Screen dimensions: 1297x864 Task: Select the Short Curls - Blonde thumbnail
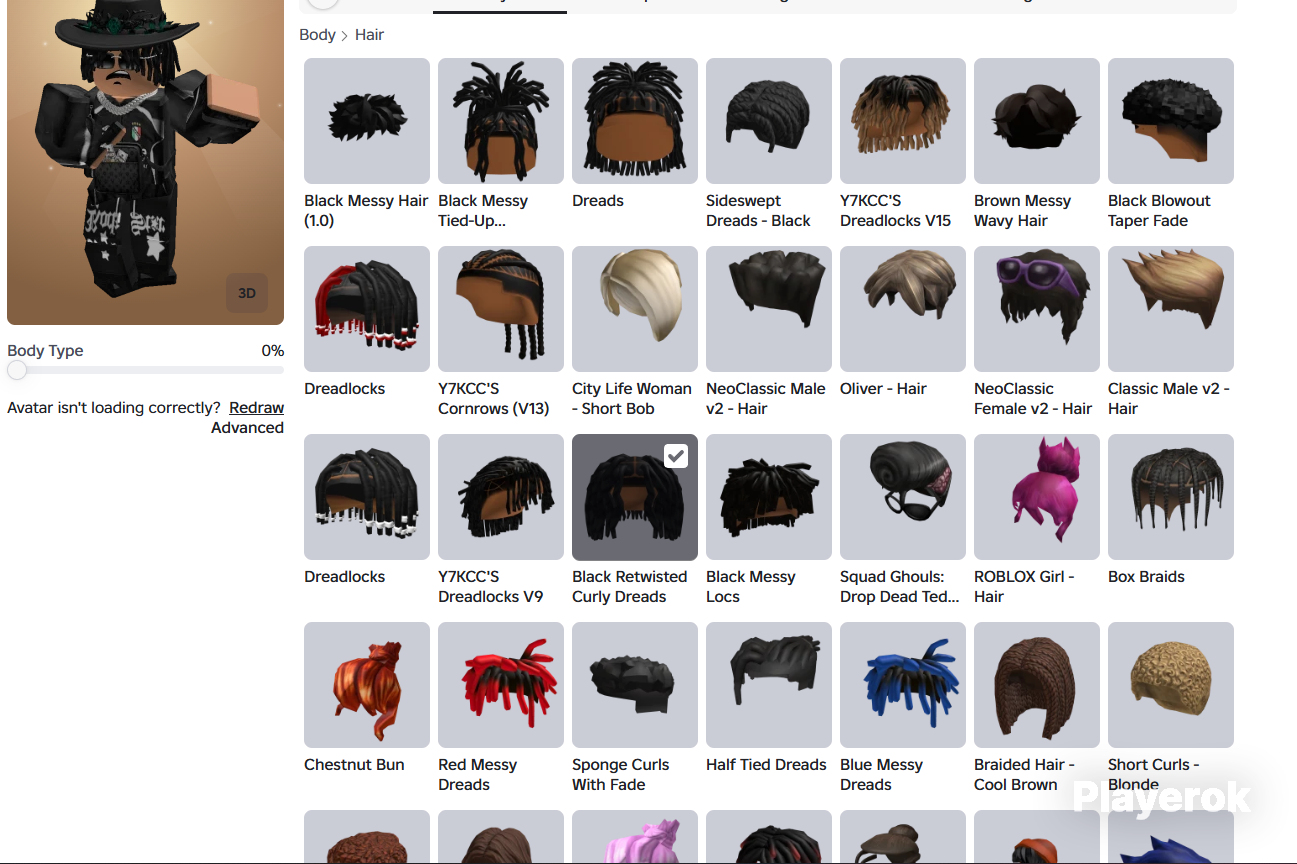[1171, 685]
